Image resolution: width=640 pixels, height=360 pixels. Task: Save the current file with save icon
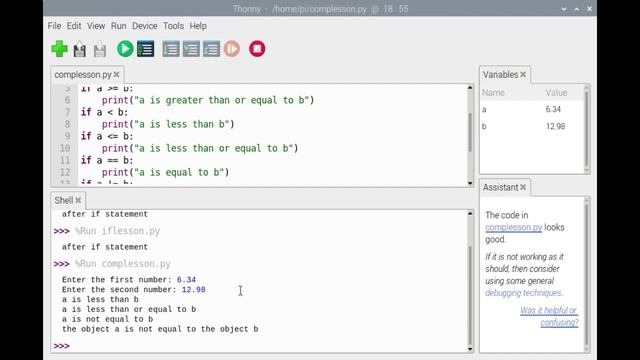pos(100,49)
